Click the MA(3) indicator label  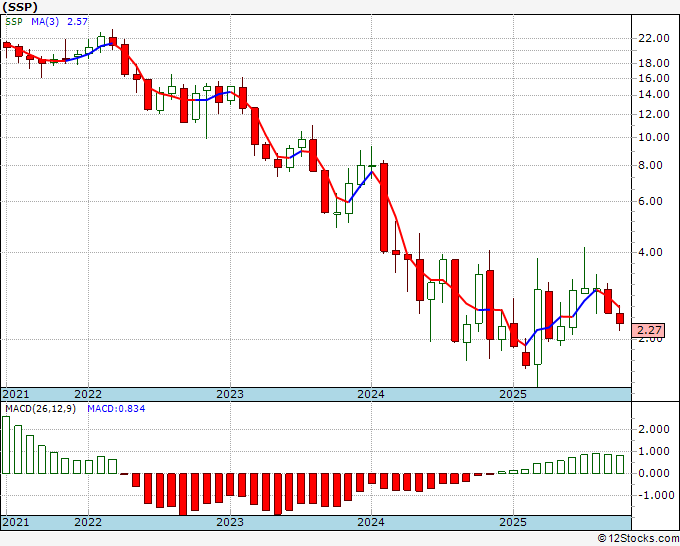point(45,22)
